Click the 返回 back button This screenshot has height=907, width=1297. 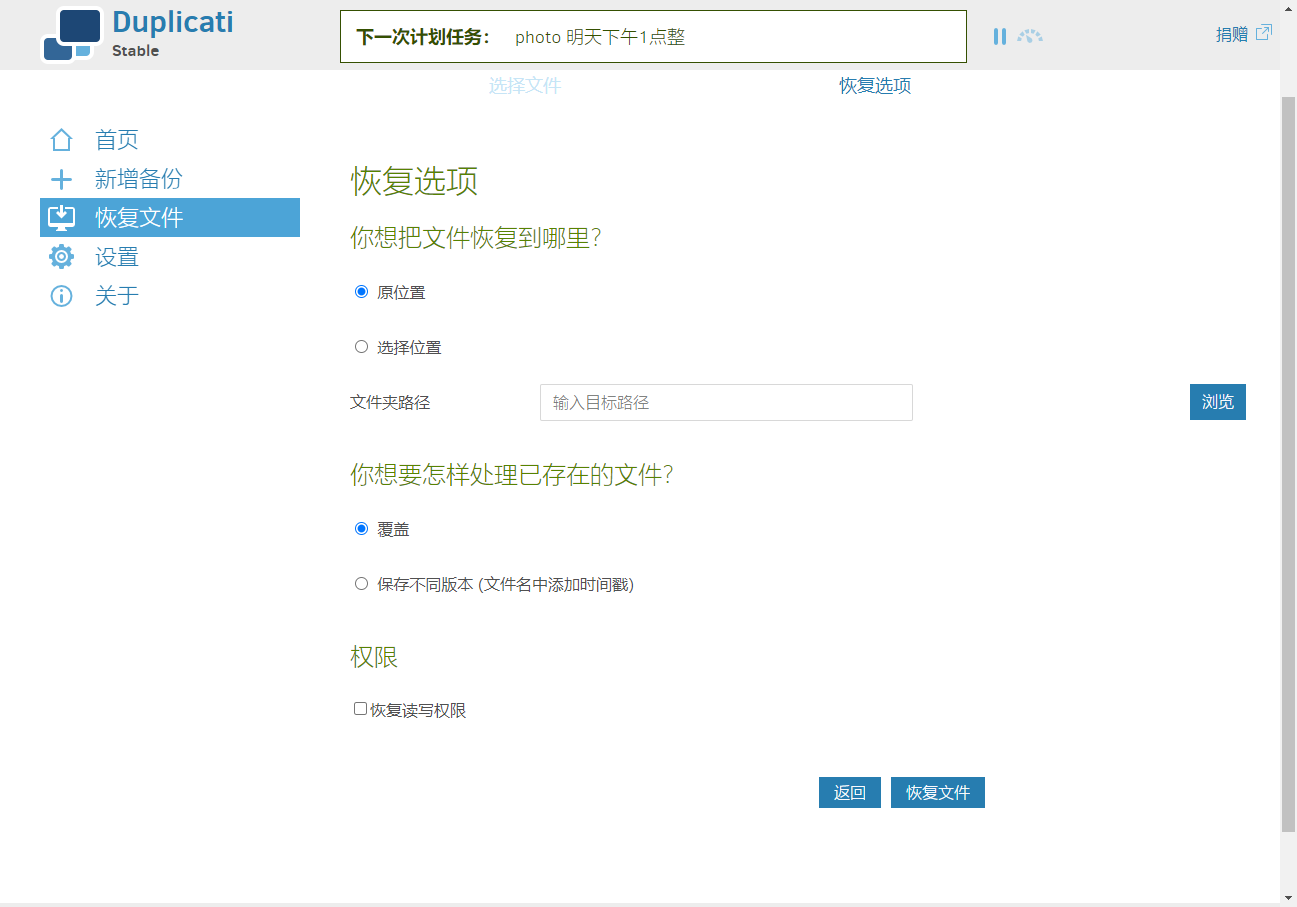[850, 793]
